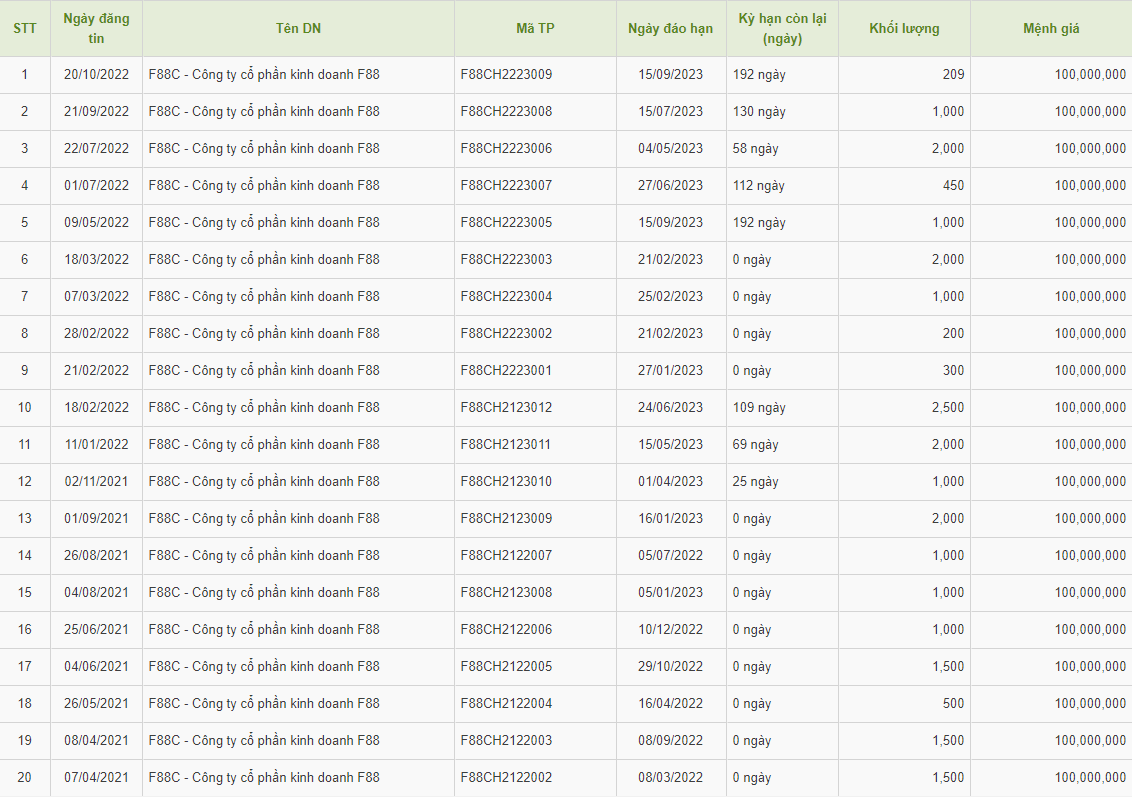Screen dimensions: 1132x797
Task: Select posting date 20/10/2022
Action: (96, 74)
